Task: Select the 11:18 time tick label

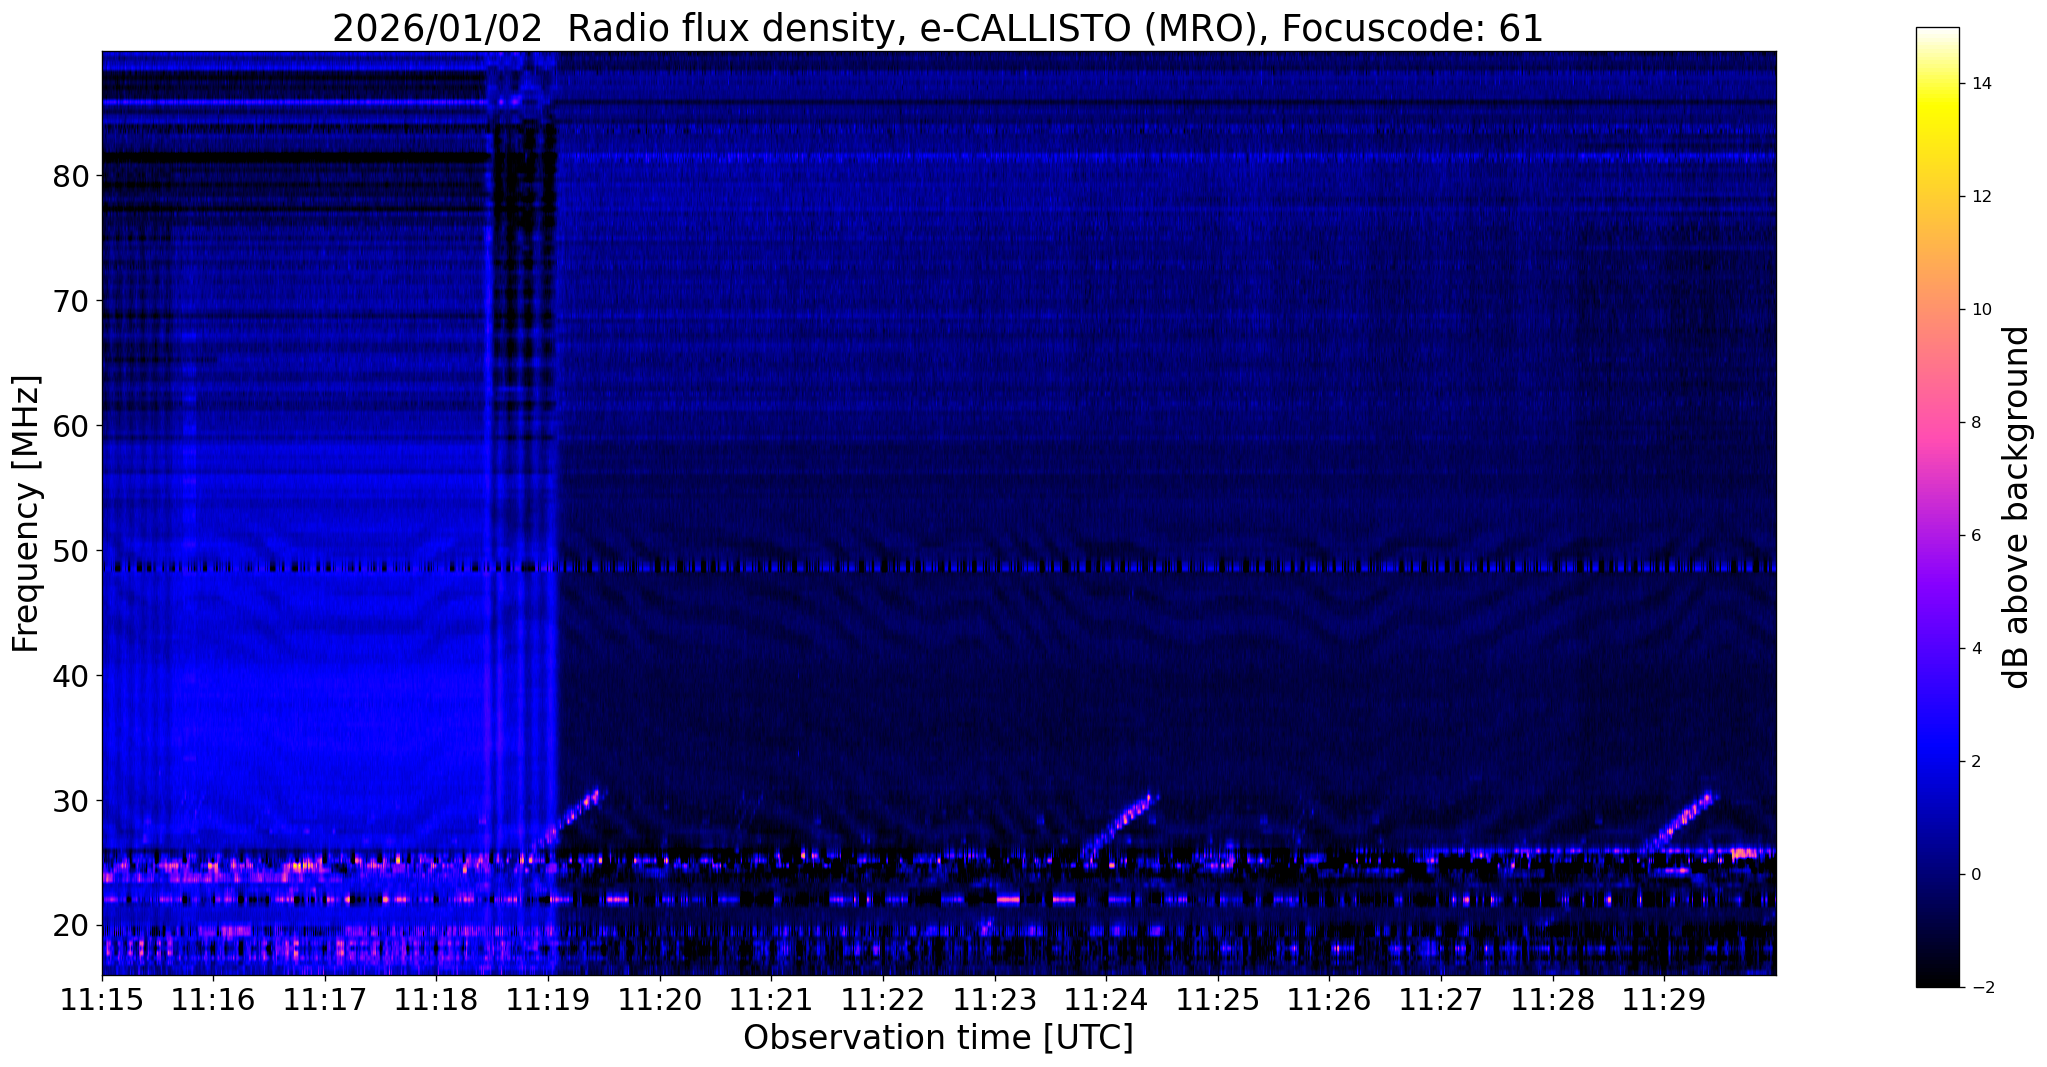Action: (436, 999)
